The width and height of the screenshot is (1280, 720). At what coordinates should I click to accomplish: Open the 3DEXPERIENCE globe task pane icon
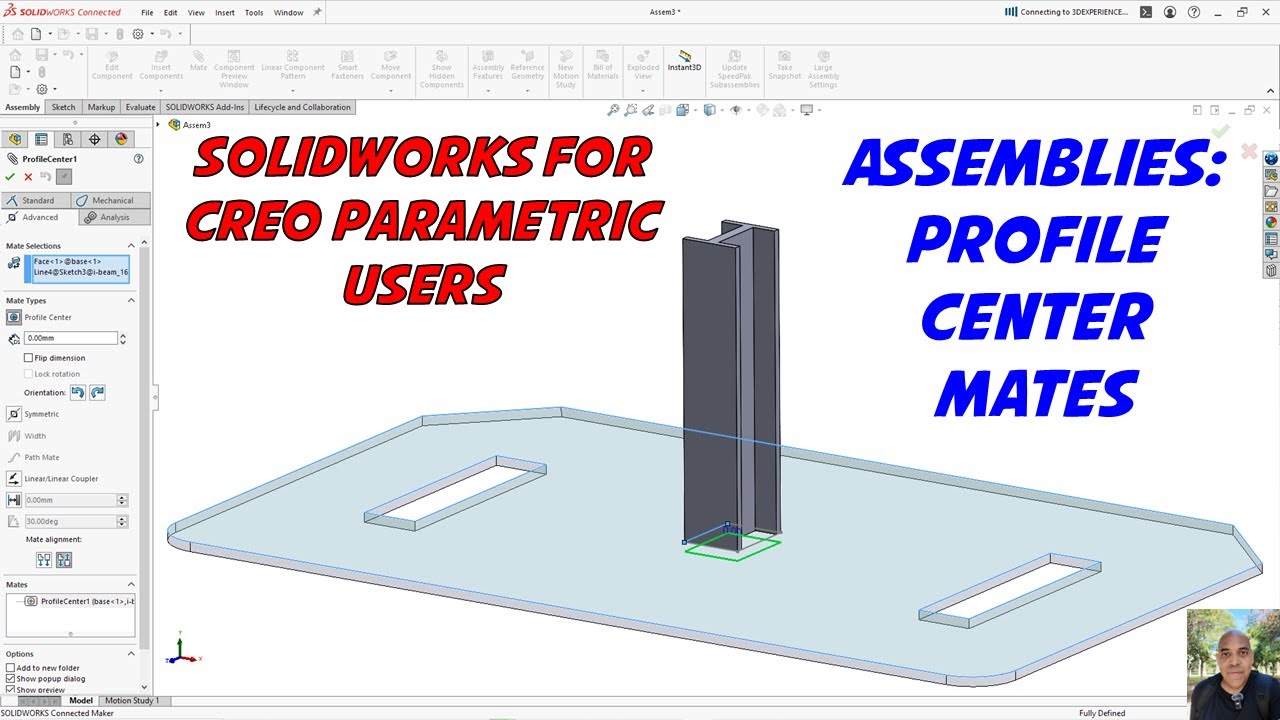tap(1271, 158)
